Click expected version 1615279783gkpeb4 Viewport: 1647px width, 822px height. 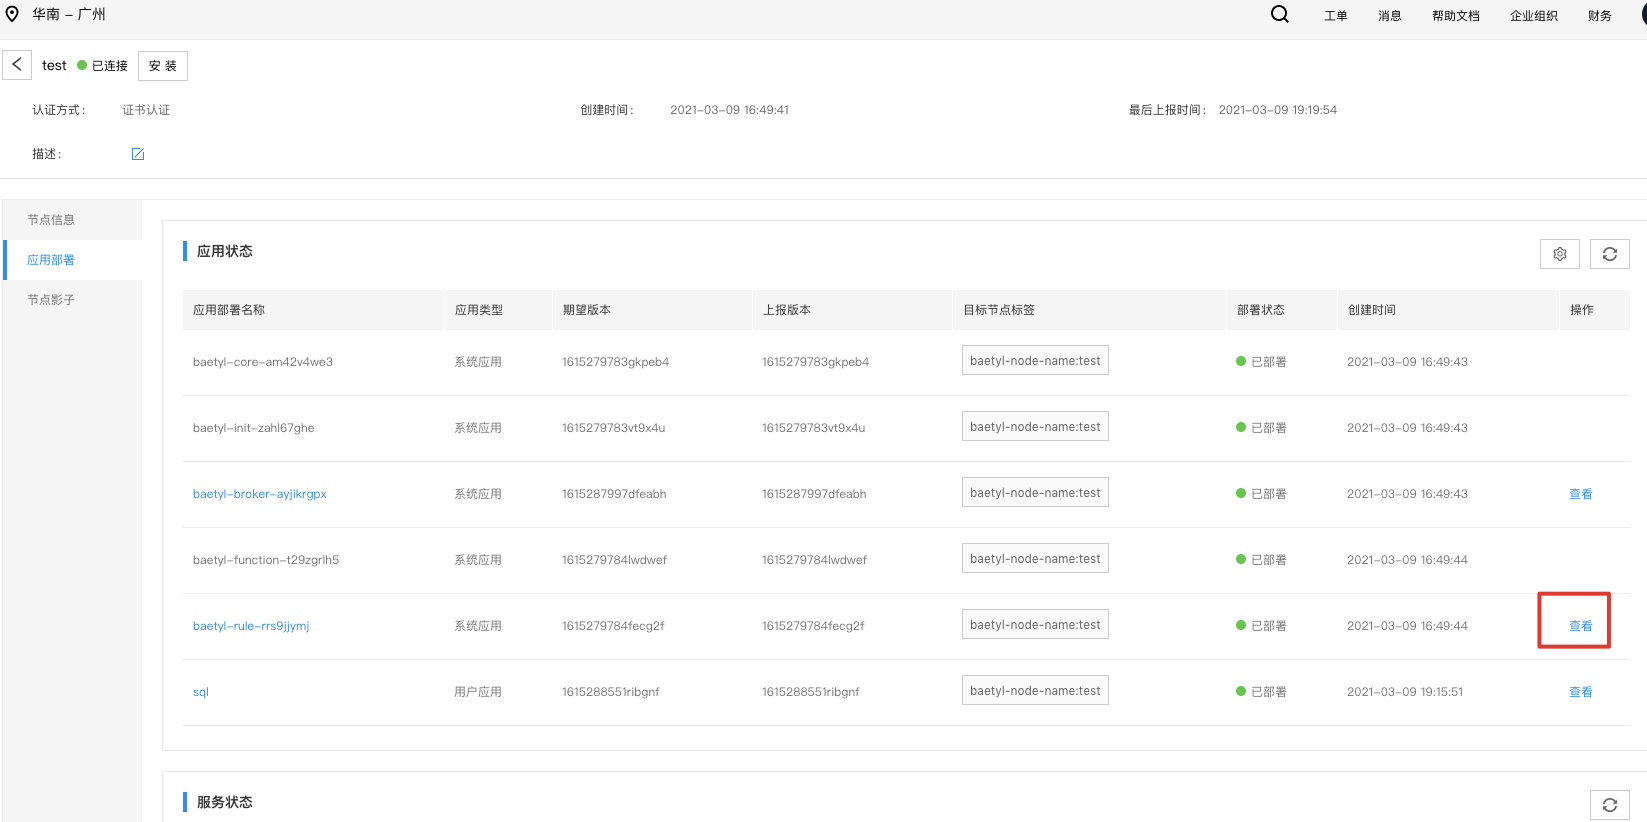tap(616, 362)
